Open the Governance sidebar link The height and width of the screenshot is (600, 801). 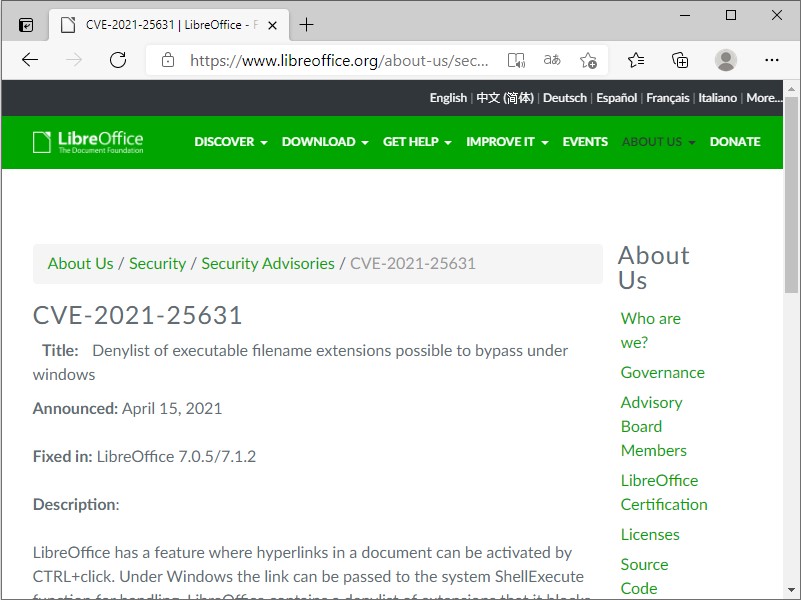[663, 373]
